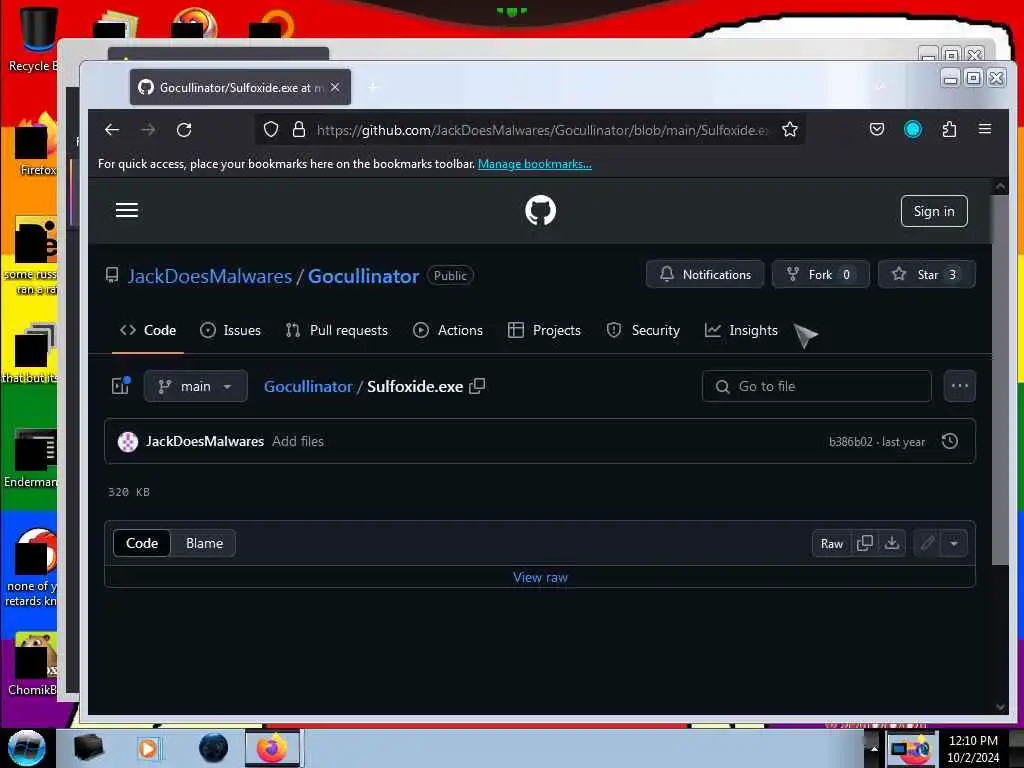Expand the file tree side panel

tap(121, 386)
